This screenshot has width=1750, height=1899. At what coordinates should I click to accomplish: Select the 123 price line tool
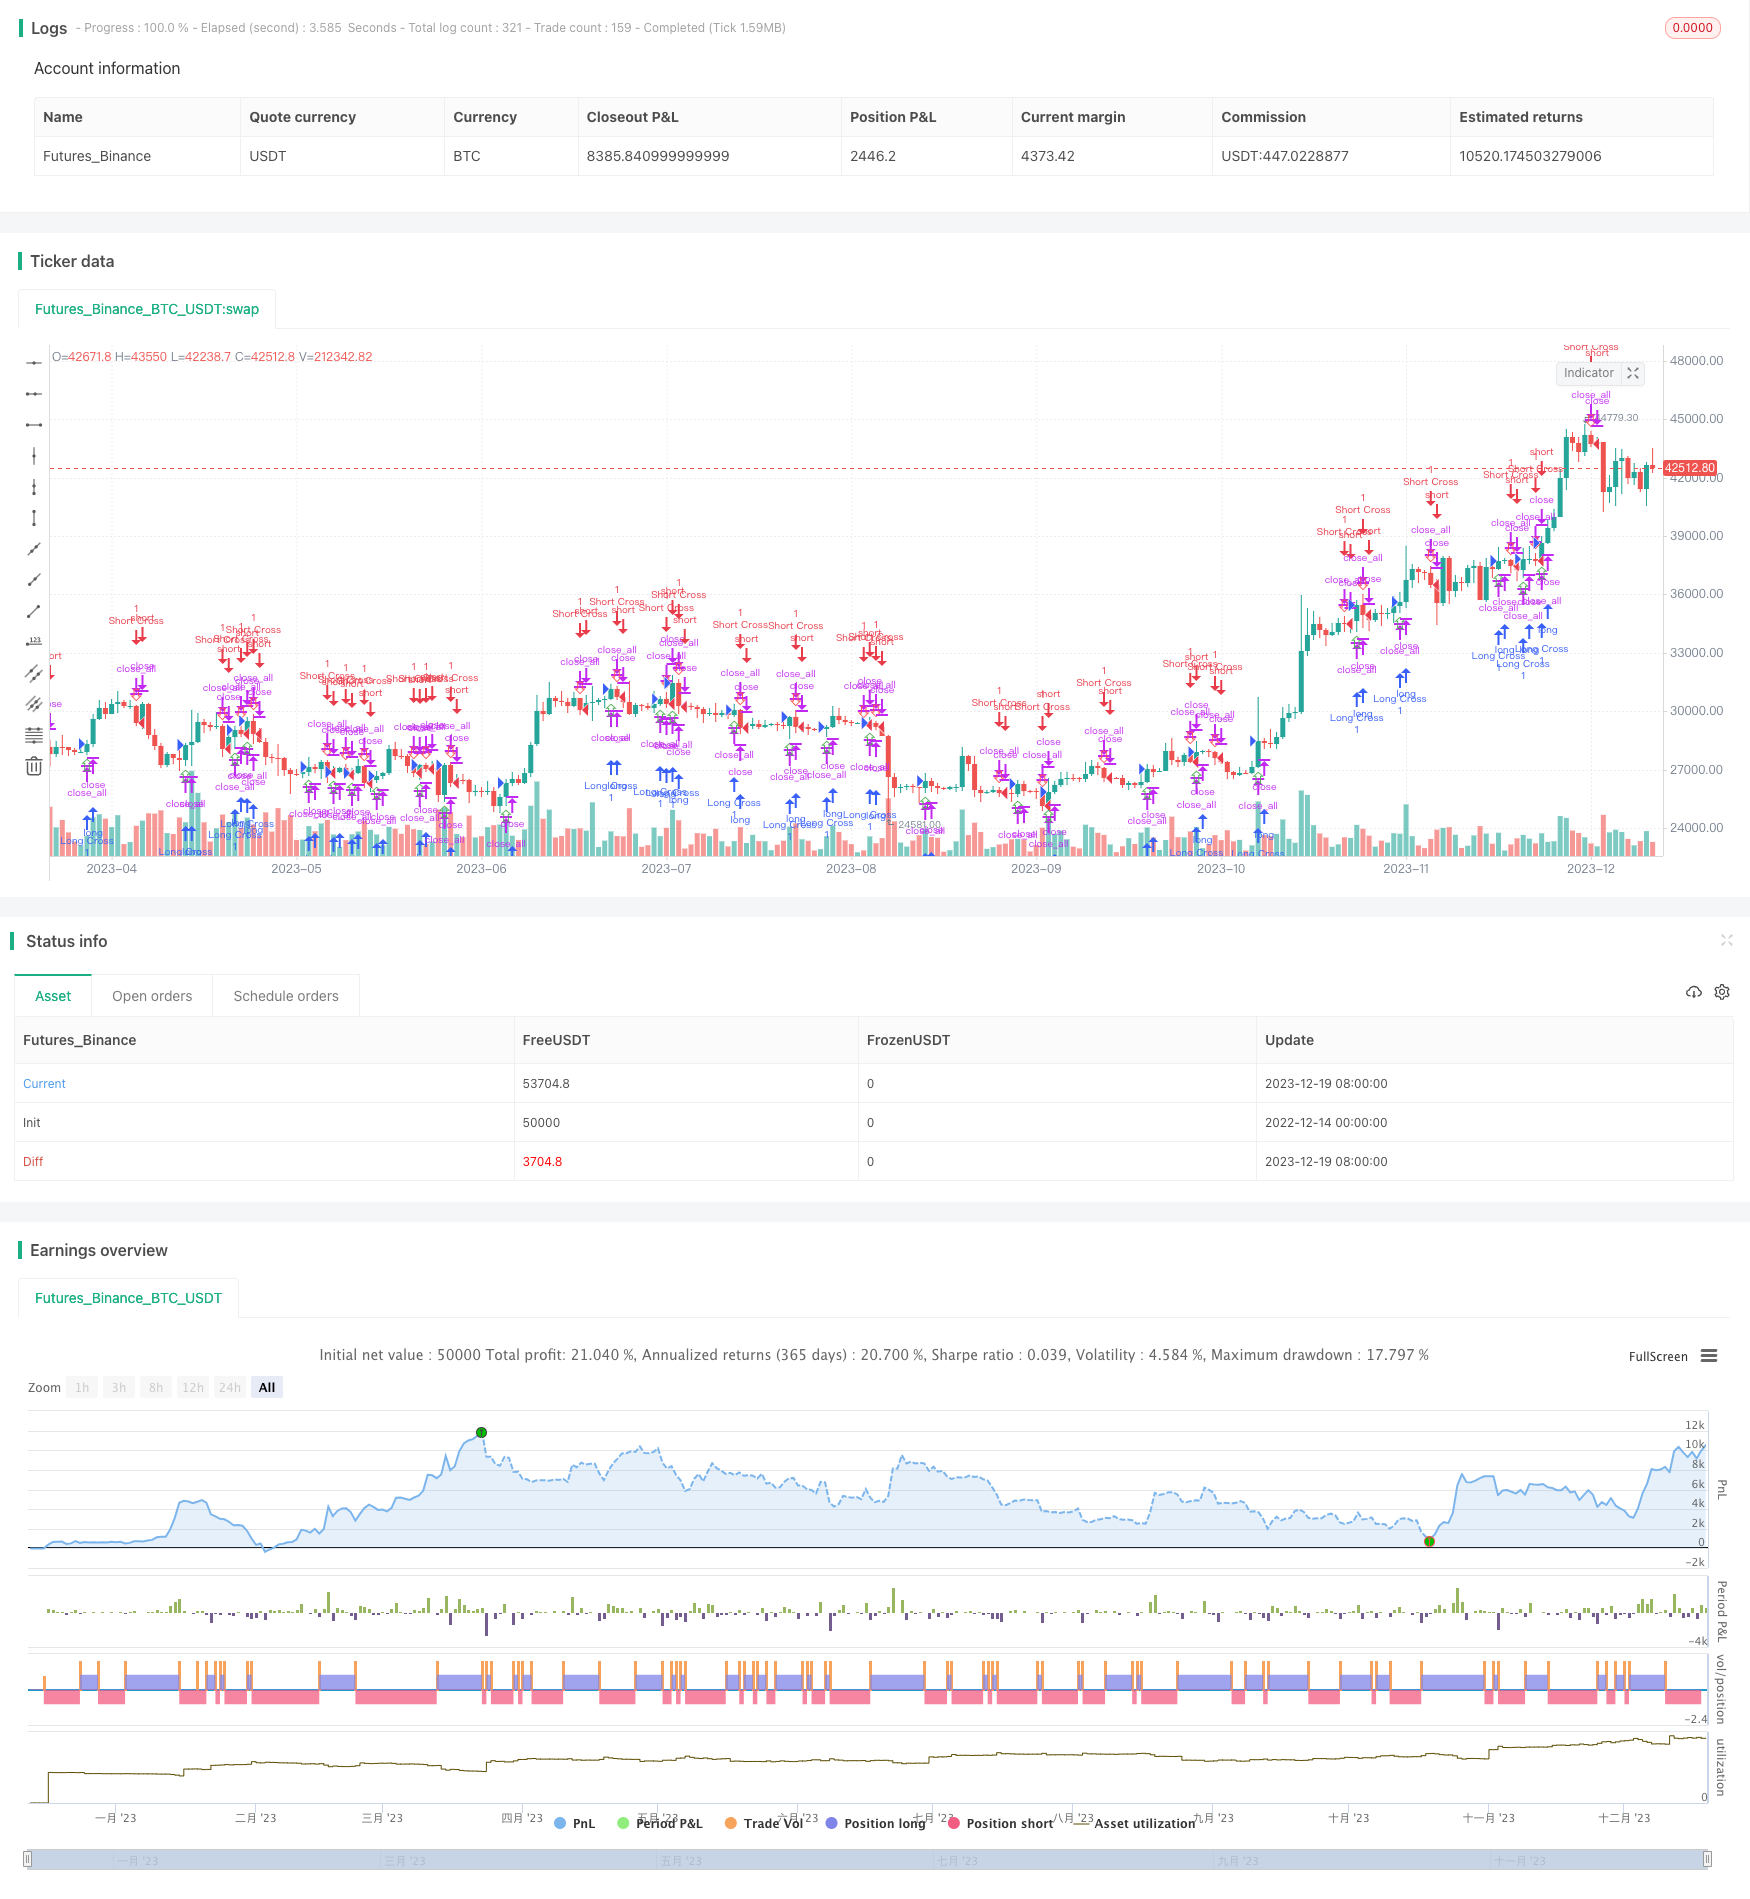(x=34, y=642)
